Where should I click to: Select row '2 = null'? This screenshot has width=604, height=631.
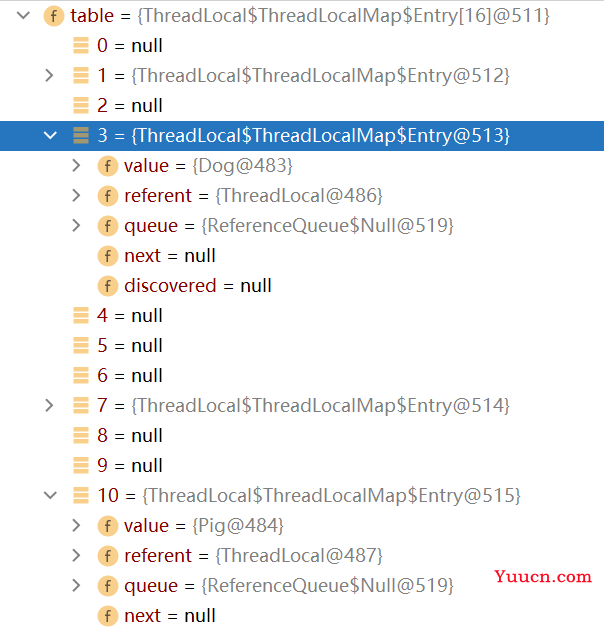[302, 105]
